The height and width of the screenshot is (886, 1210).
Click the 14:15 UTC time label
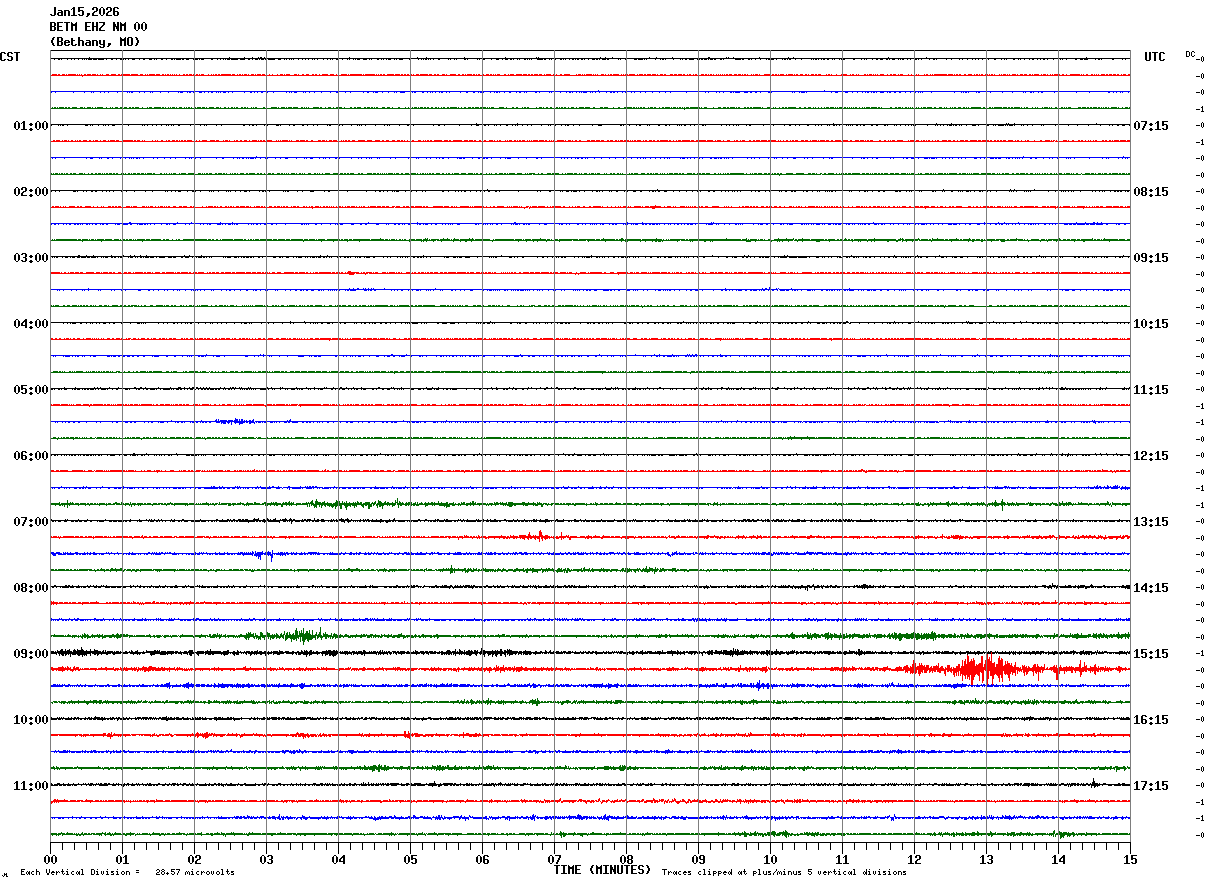pyautogui.click(x=1151, y=588)
